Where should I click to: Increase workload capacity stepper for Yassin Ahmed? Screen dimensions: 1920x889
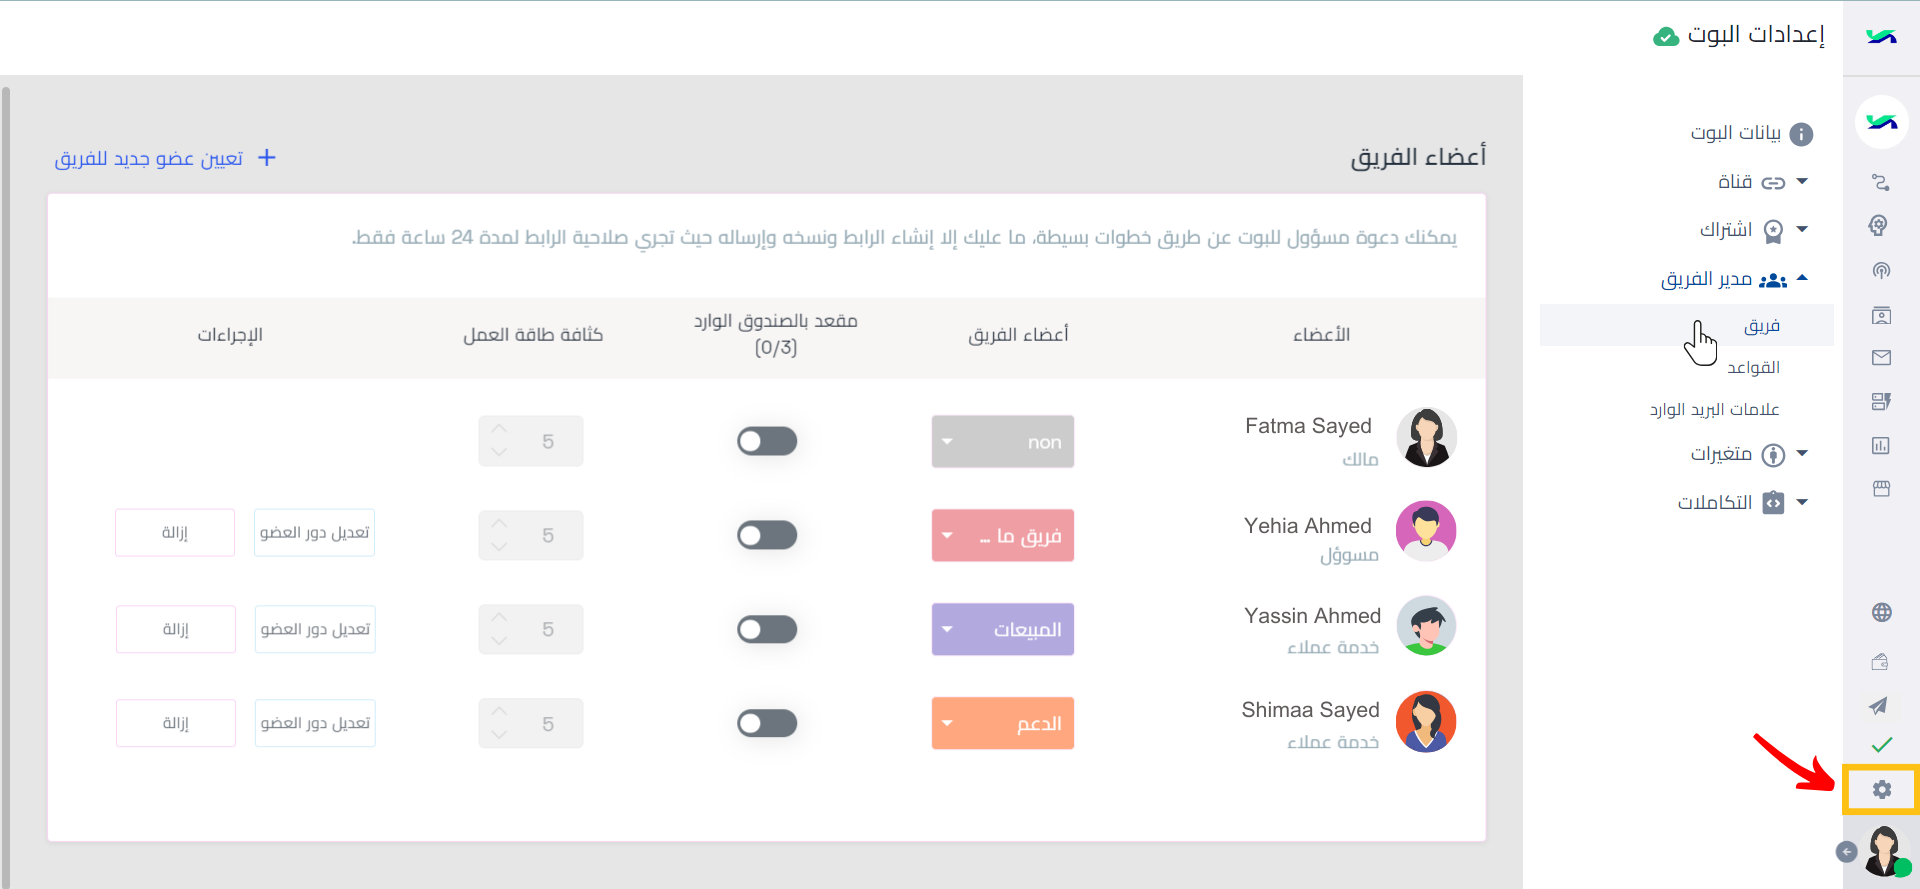point(500,618)
